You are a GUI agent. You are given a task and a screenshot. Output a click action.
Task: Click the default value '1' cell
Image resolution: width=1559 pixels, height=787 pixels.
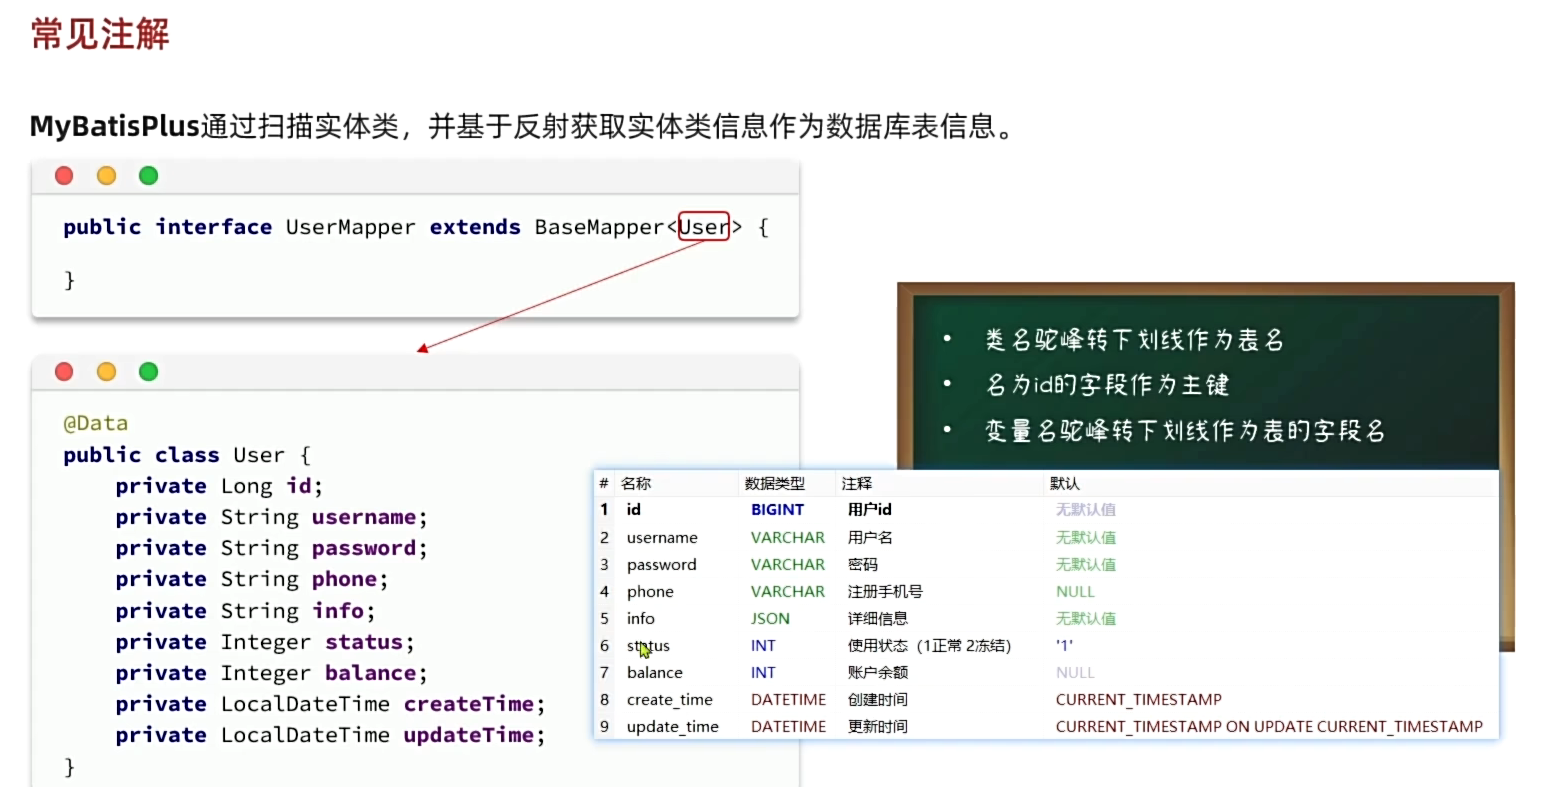coord(1064,645)
